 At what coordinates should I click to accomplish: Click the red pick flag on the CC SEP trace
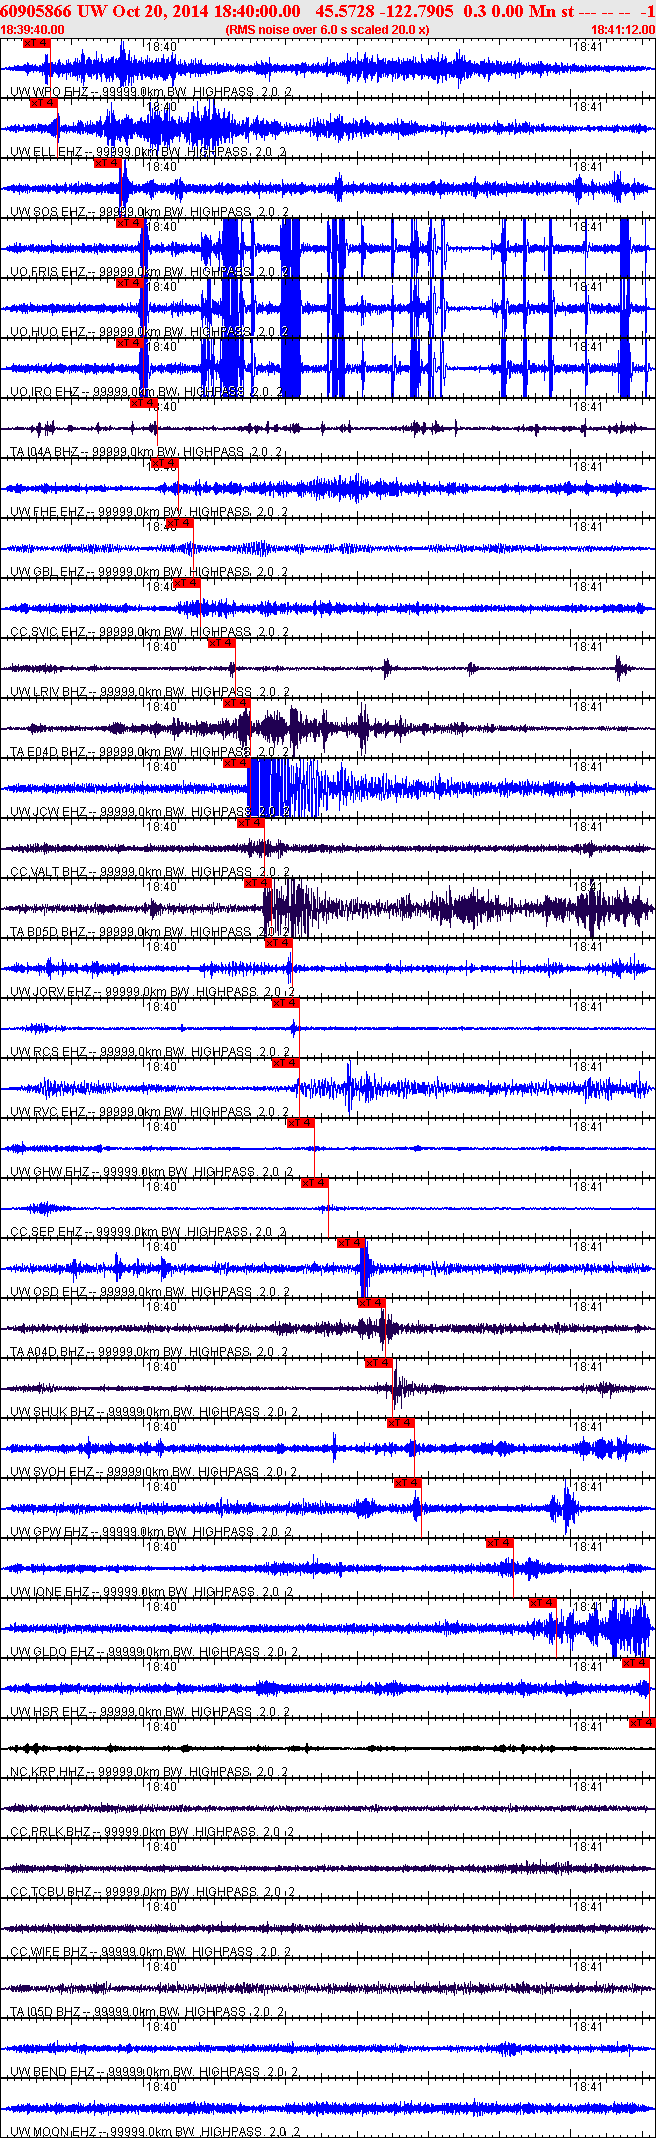point(315,1183)
